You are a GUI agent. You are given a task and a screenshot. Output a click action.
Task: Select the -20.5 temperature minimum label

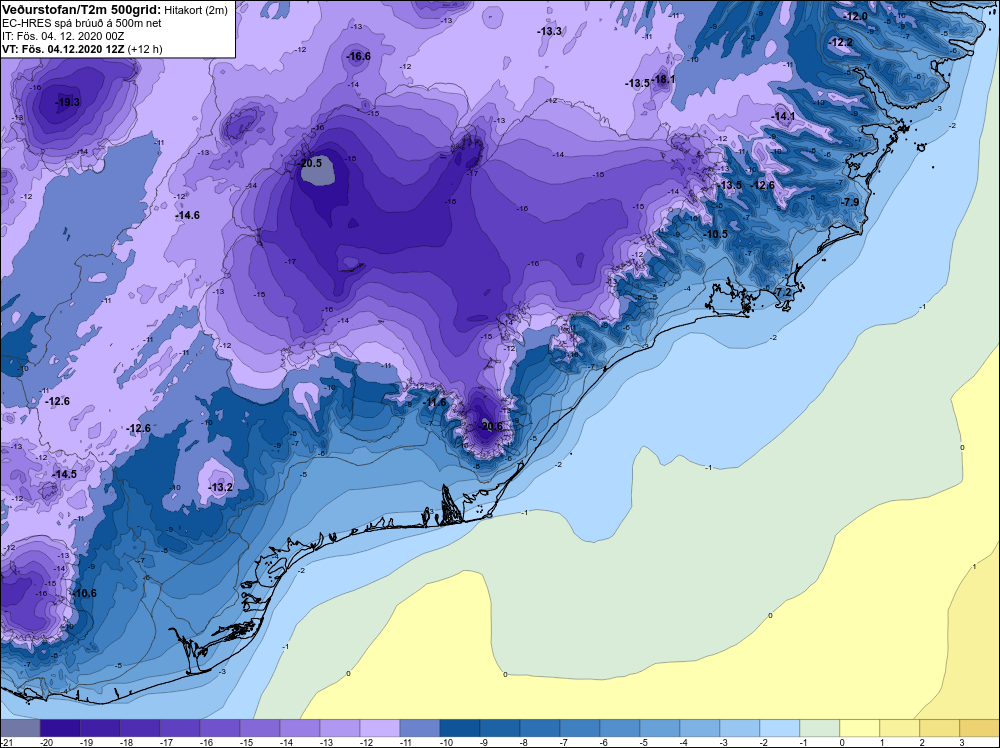tap(310, 163)
